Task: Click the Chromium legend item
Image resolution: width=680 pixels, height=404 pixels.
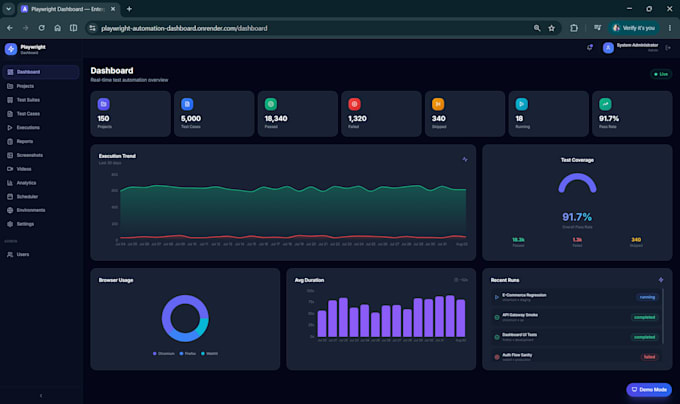Action: pos(163,354)
